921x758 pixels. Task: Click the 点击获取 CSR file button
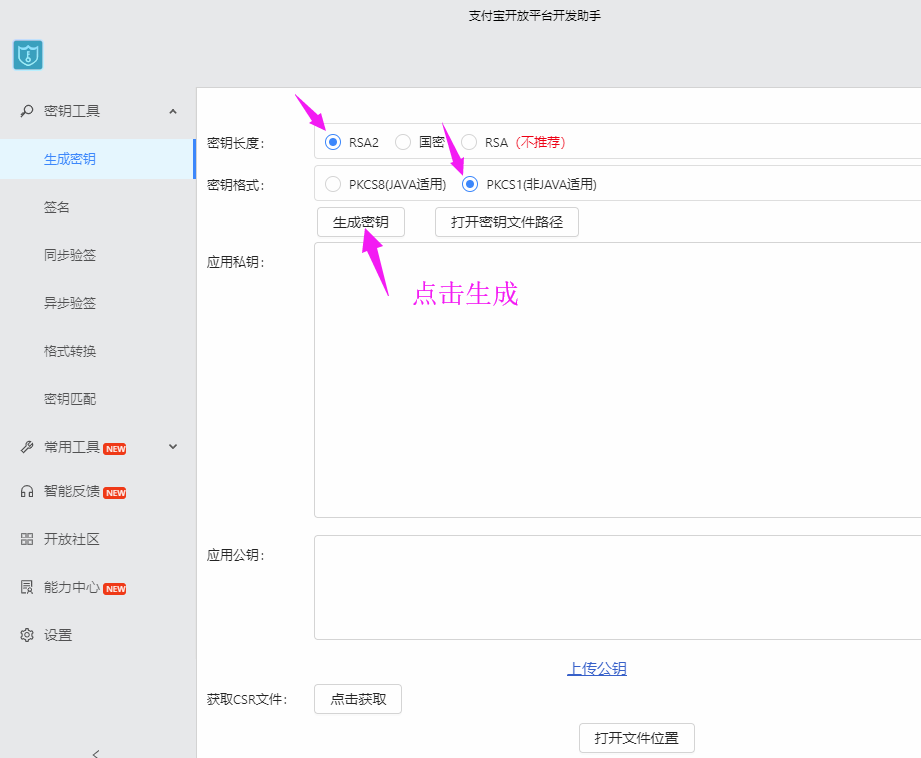point(358,699)
